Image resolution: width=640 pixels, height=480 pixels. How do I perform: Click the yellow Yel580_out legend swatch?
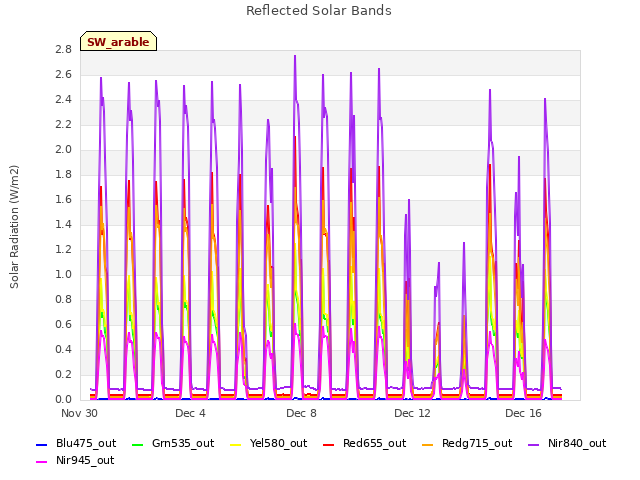(236, 444)
